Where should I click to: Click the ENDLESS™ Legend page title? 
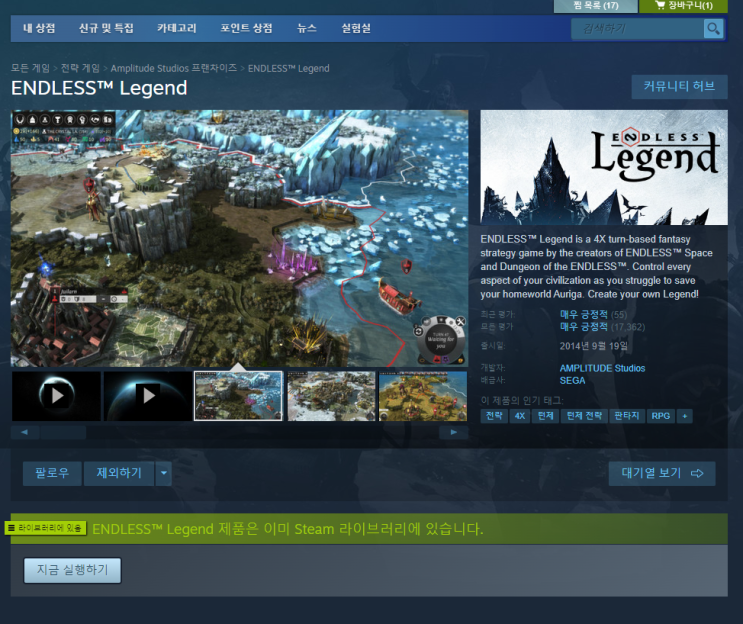(x=99, y=88)
